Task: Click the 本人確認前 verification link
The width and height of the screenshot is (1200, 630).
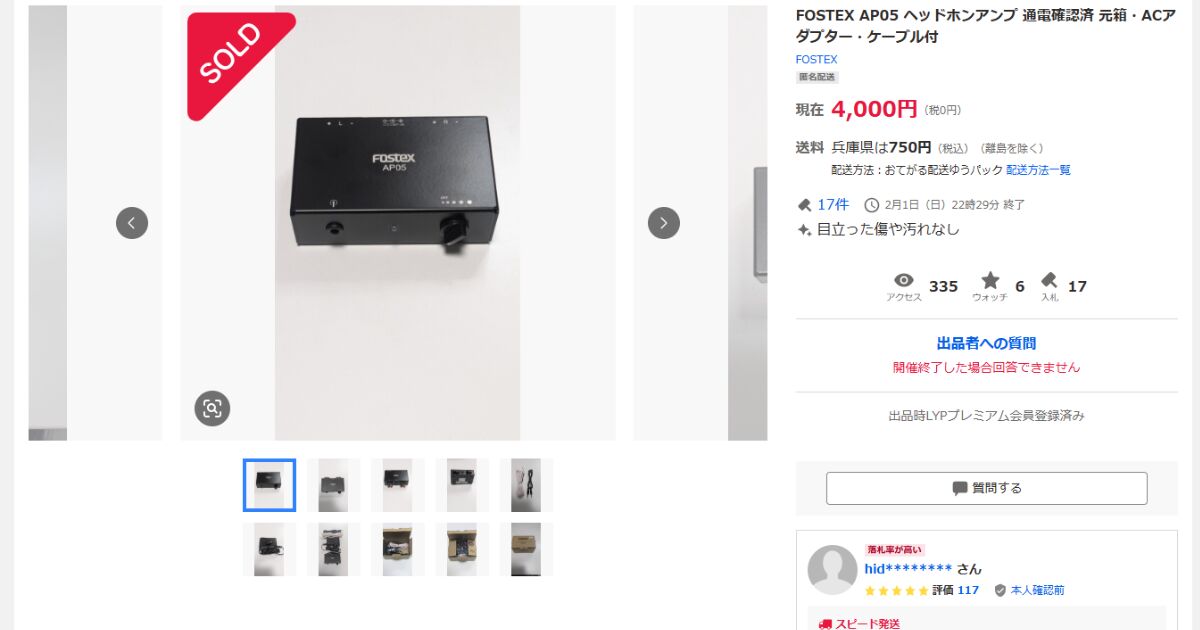Action: pyautogui.click(x=1037, y=590)
